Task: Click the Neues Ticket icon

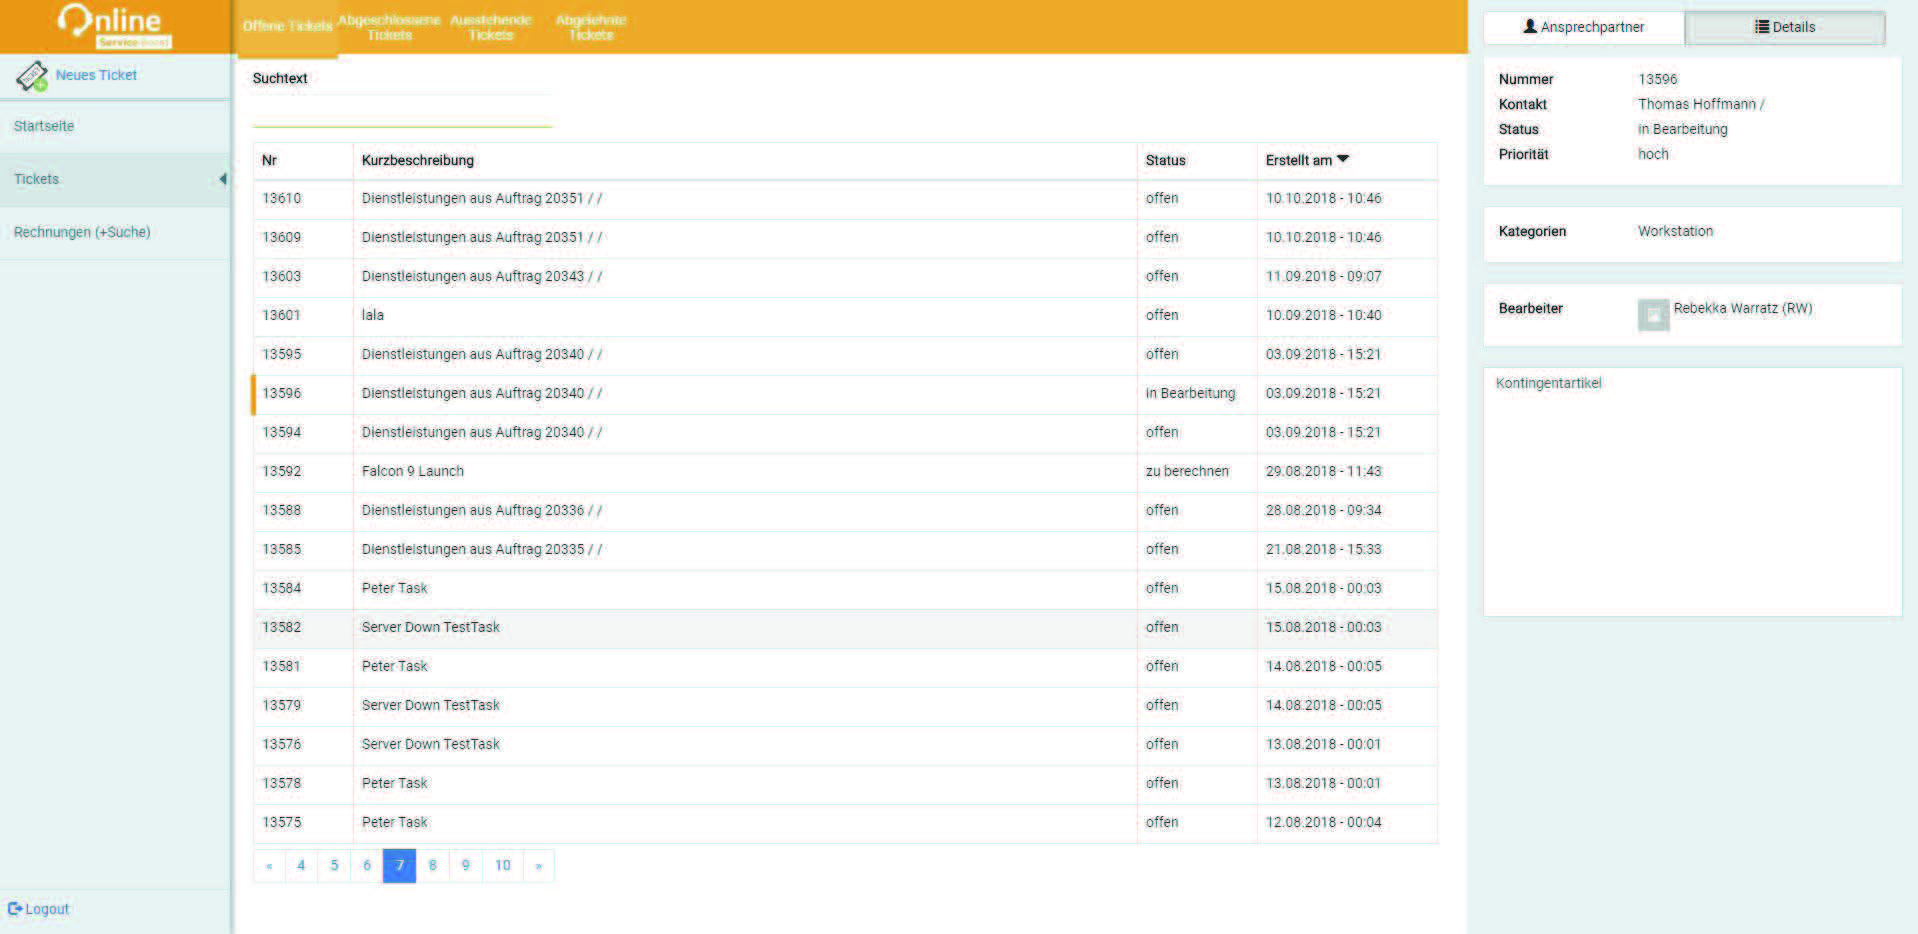Action: coord(32,76)
